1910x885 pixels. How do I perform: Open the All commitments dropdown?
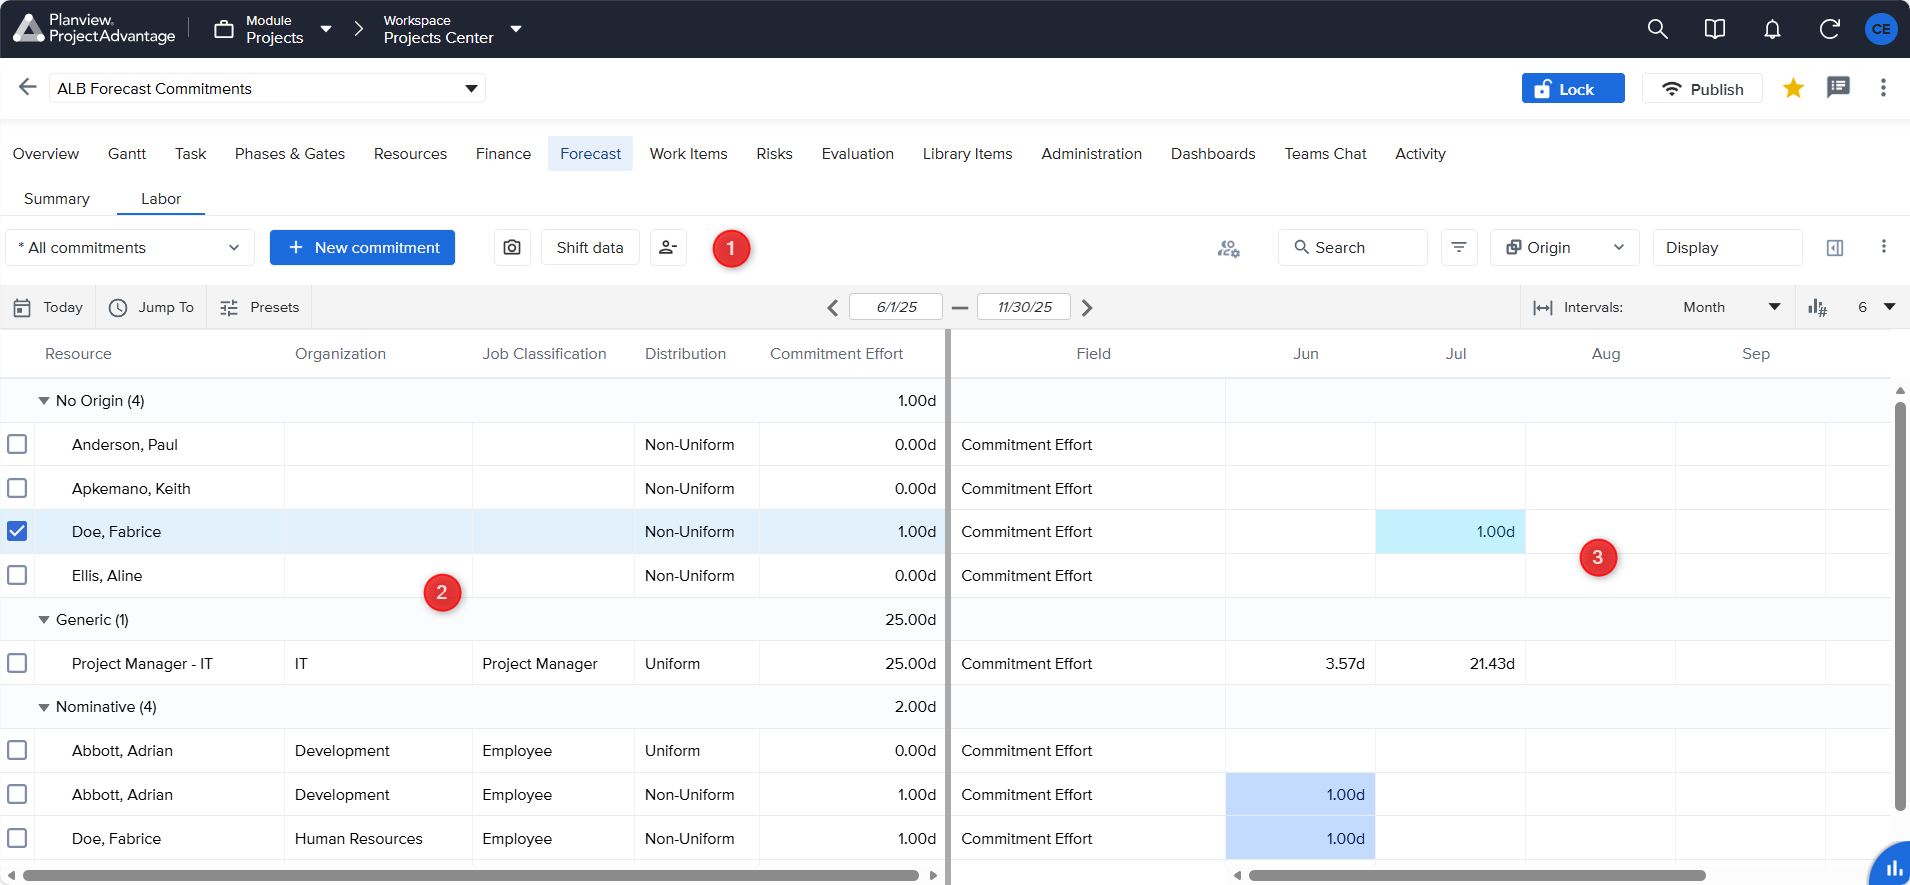[x=130, y=248]
